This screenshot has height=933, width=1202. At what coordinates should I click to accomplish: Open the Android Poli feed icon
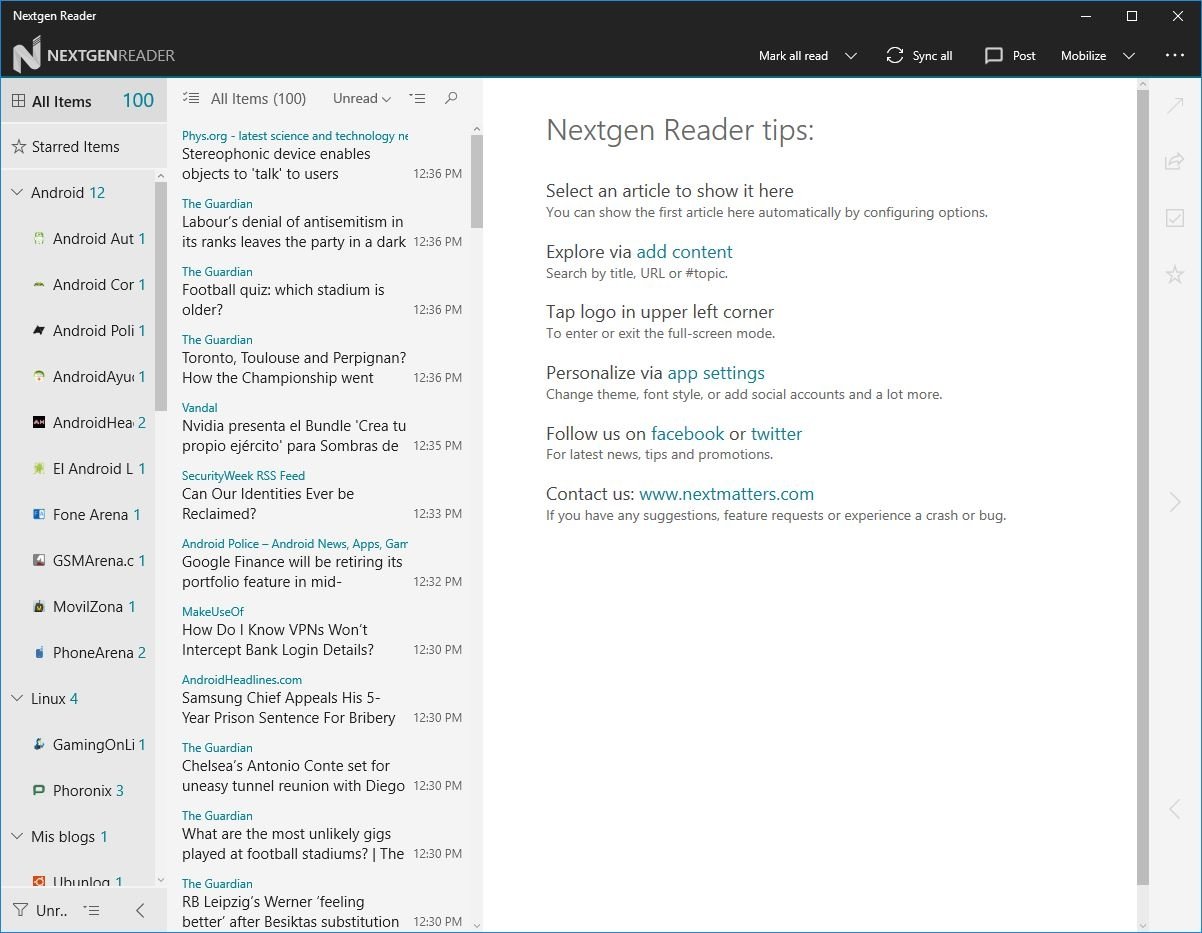point(39,331)
